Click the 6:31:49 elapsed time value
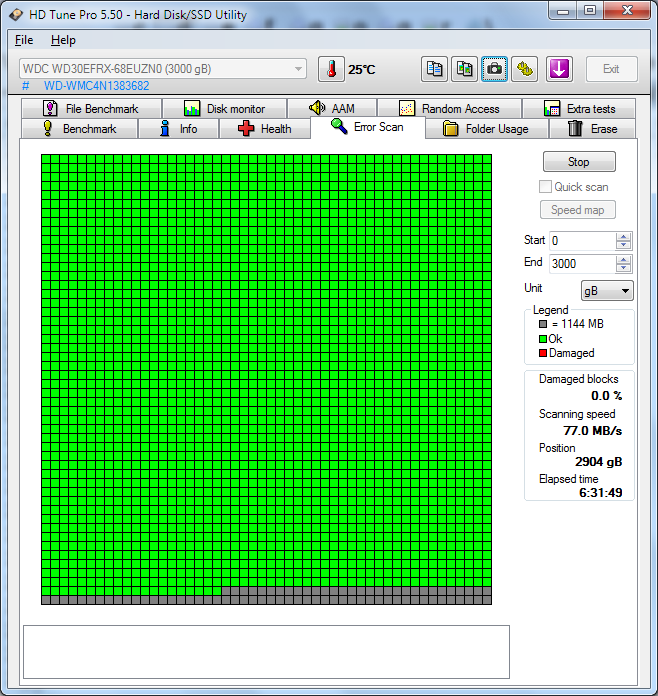Screen dimensions: 658x696 (601, 493)
